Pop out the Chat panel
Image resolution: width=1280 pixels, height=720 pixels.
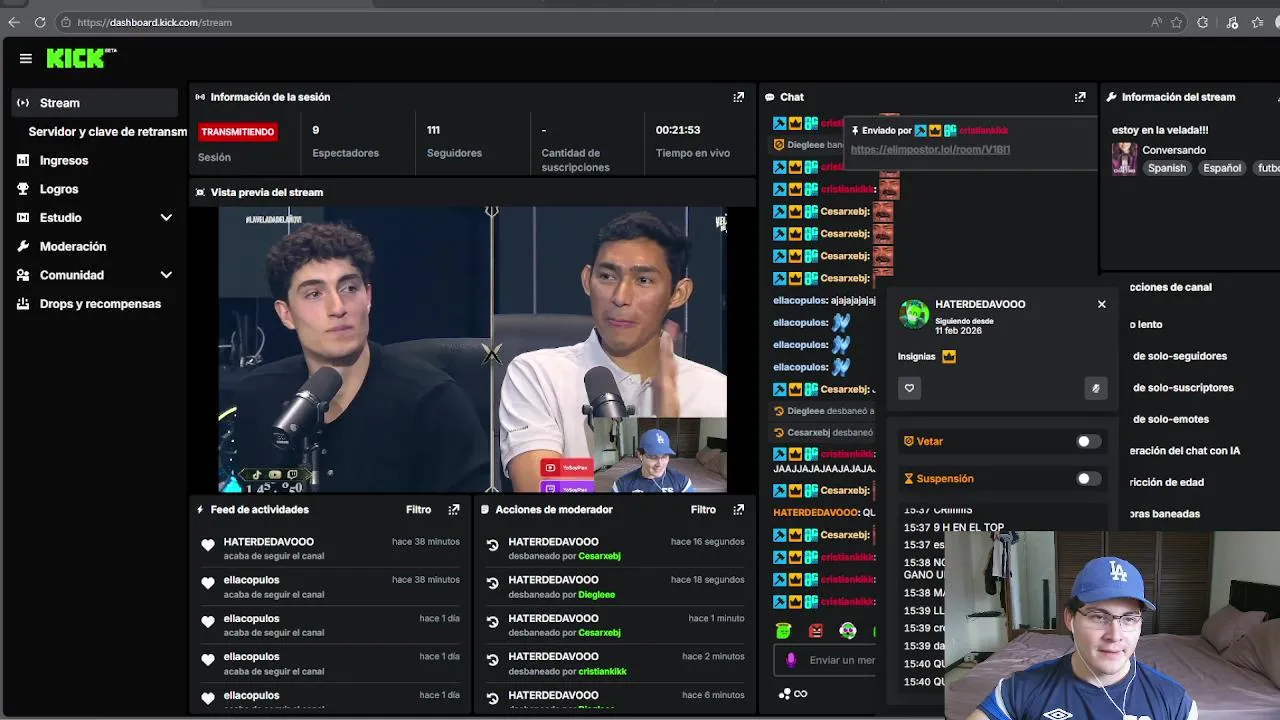1080,97
